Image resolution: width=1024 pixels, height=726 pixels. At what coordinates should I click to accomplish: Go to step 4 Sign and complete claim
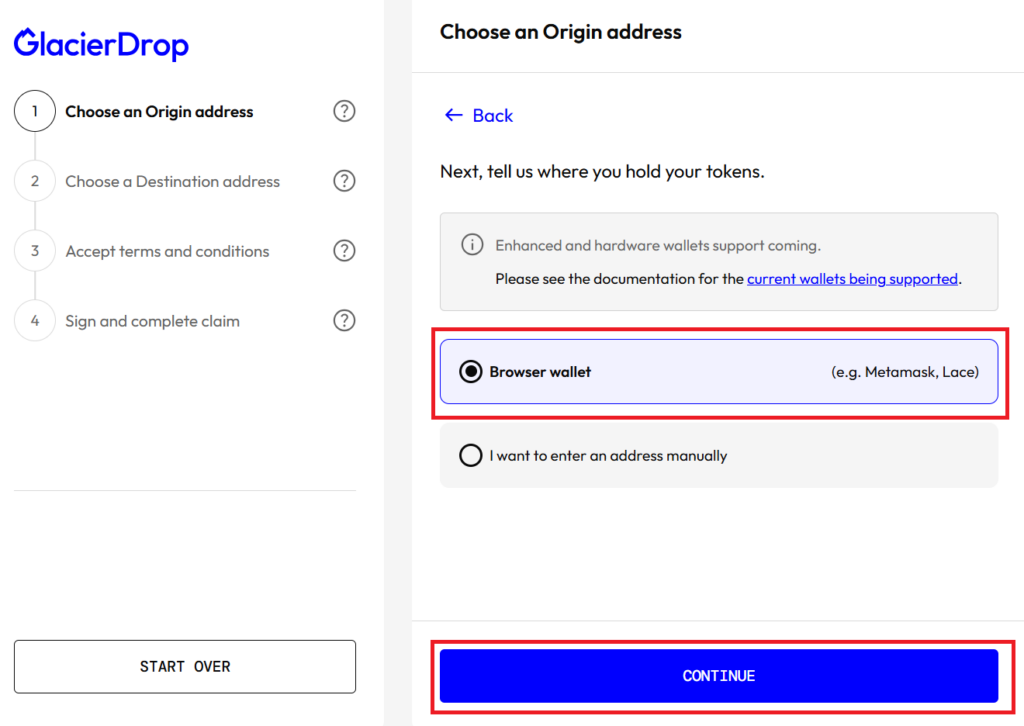(152, 321)
